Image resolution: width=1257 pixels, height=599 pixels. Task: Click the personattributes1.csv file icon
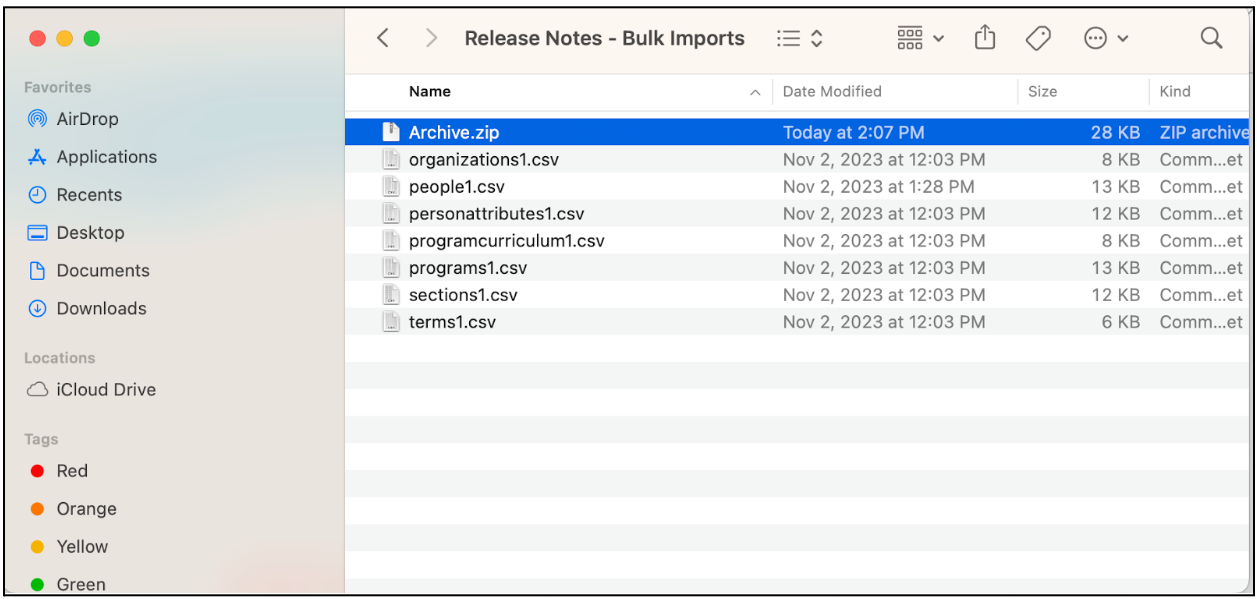391,213
